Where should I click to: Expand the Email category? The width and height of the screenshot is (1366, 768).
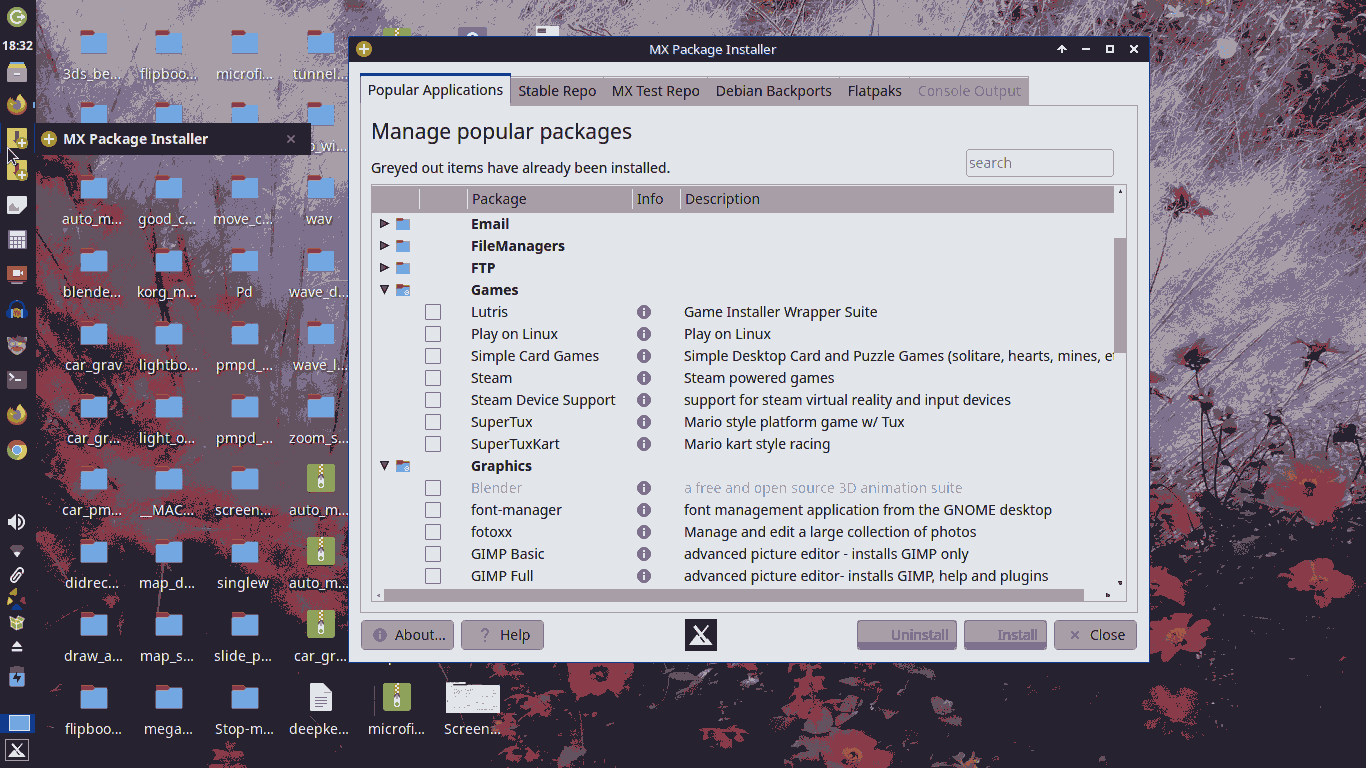[385, 224]
